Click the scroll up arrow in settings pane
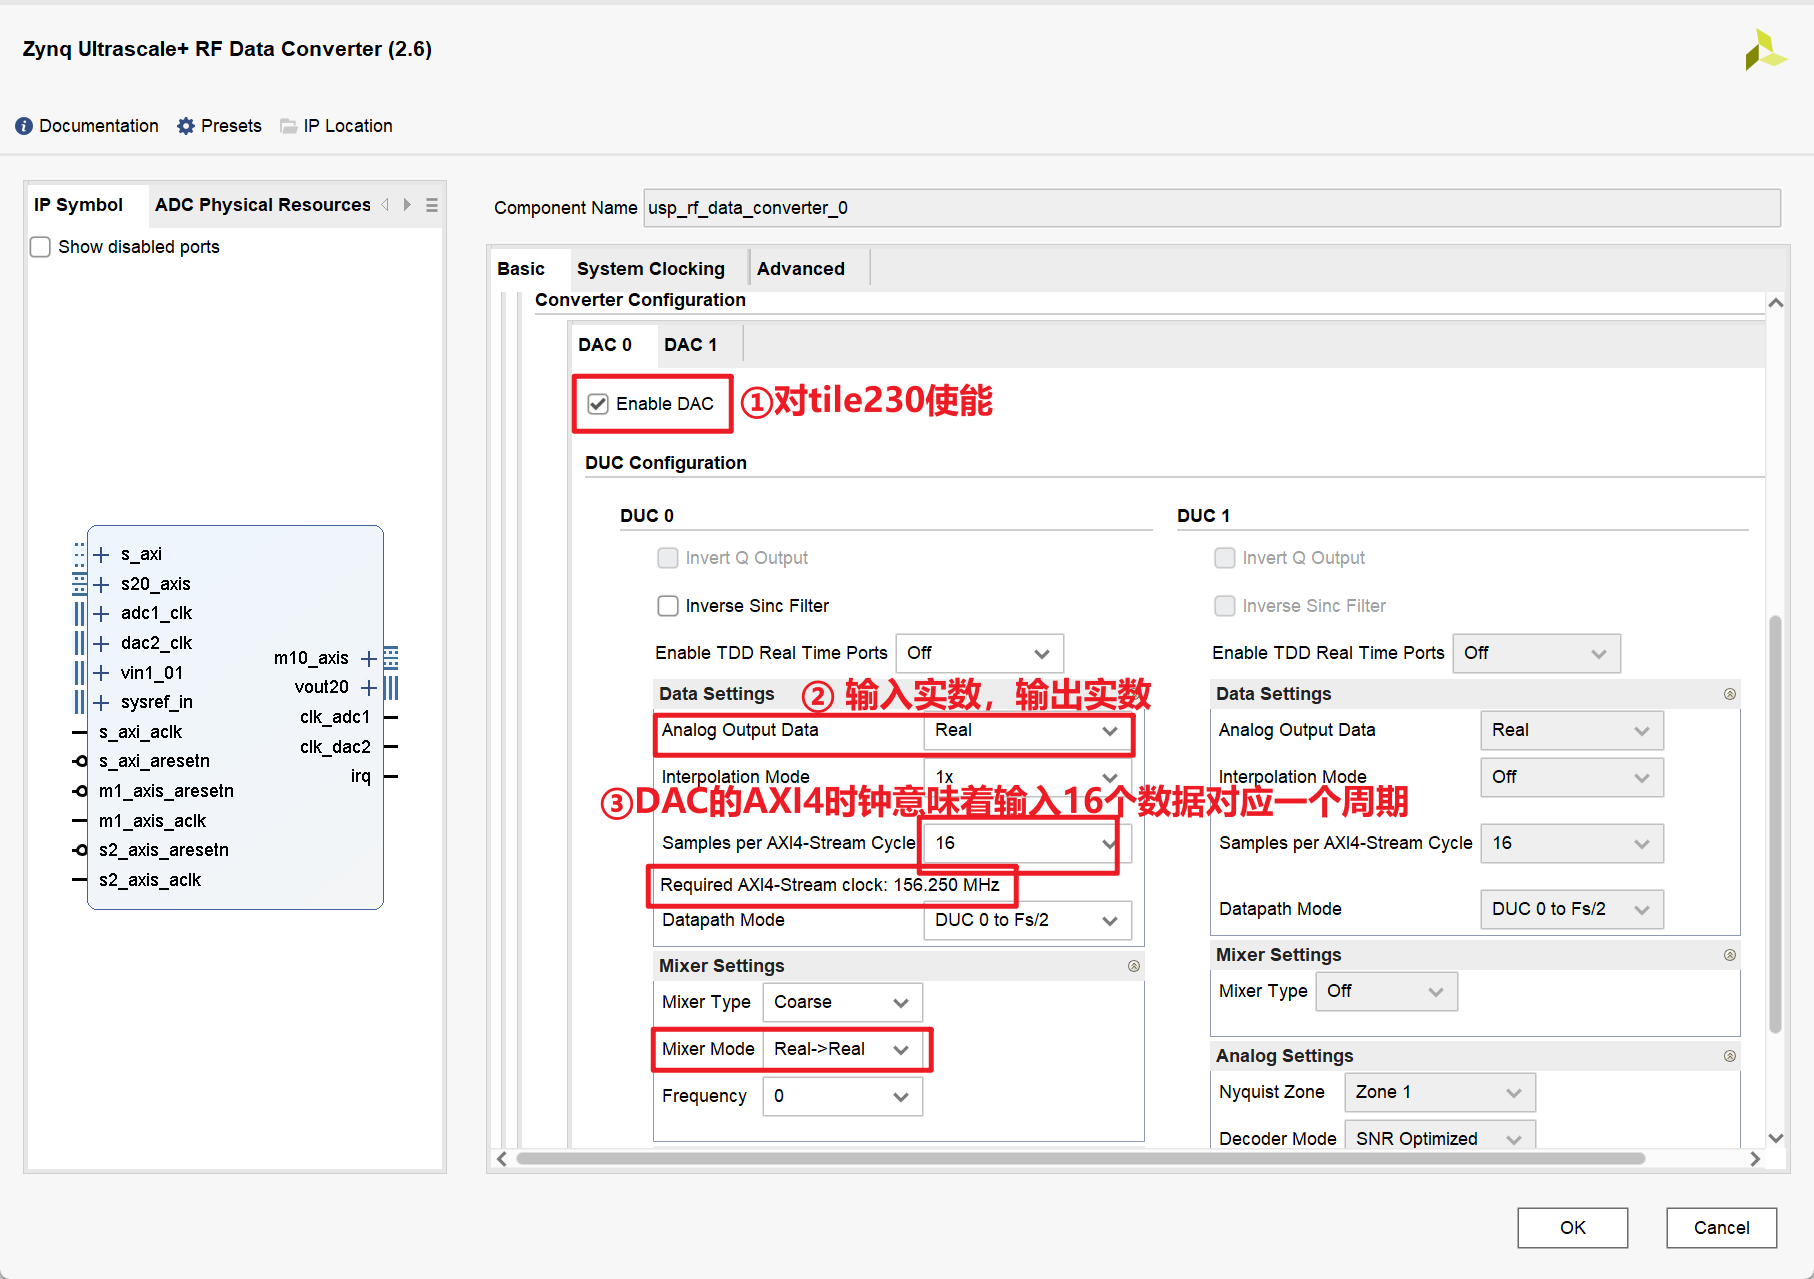The height and width of the screenshot is (1279, 1814). [x=1776, y=303]
